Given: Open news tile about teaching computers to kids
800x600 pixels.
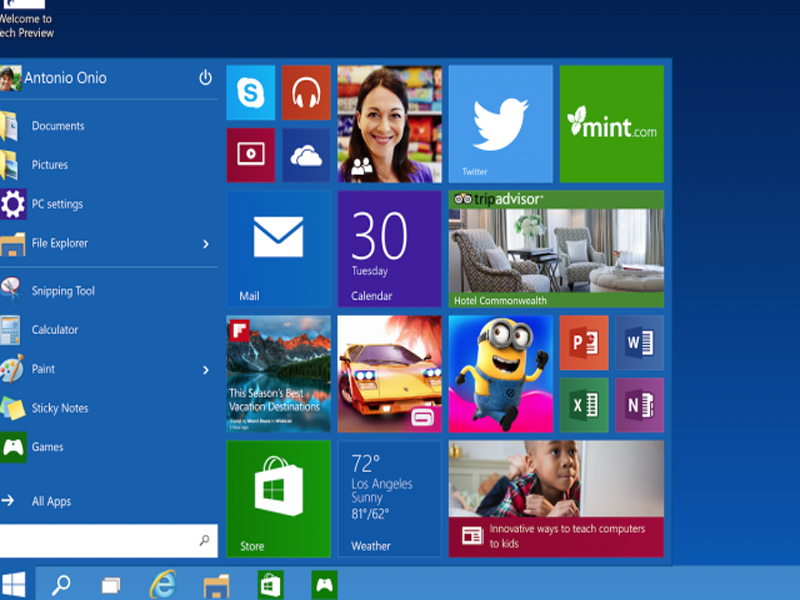Looking at the screenshot, I should [x=556, y=499].
